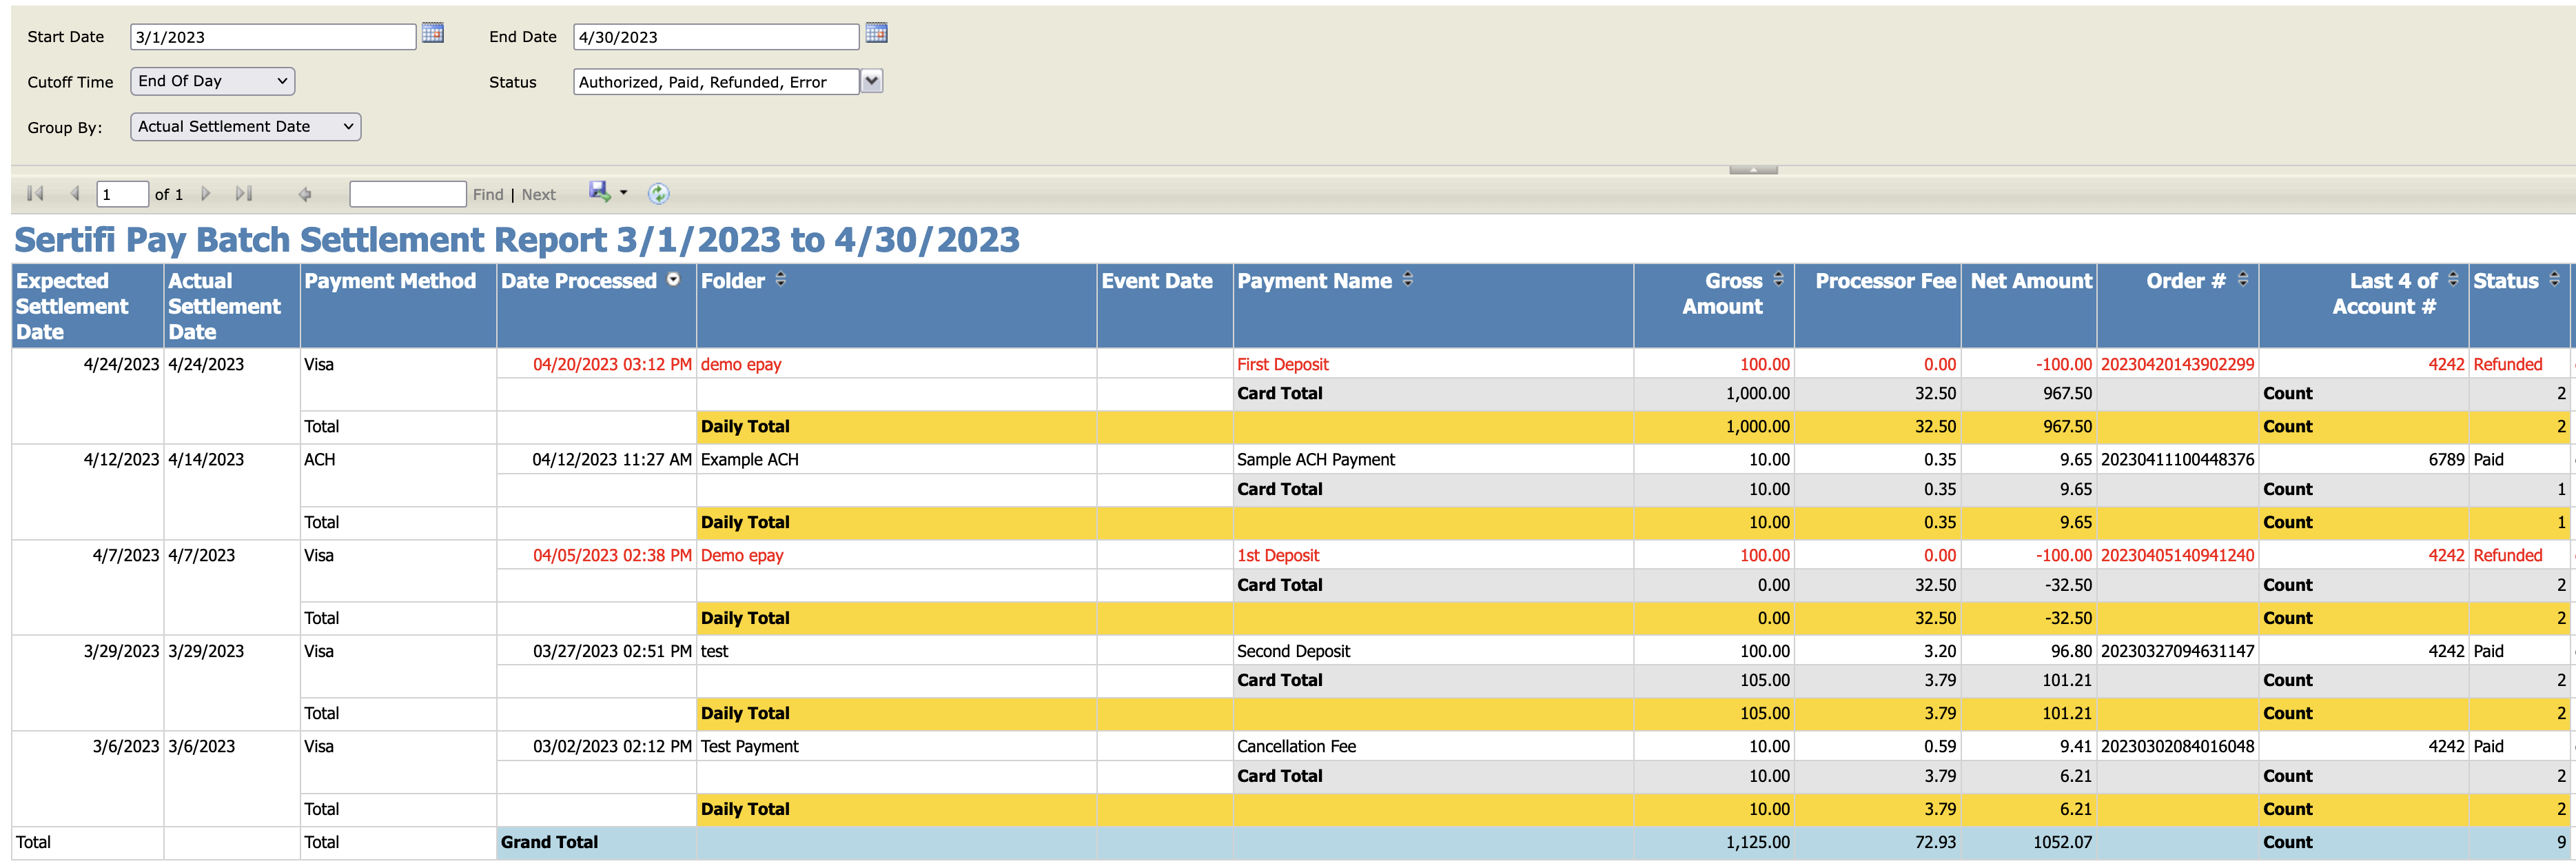Select the 1st Deposit payment name
2576x866 pixels.
pos(1278,556)
